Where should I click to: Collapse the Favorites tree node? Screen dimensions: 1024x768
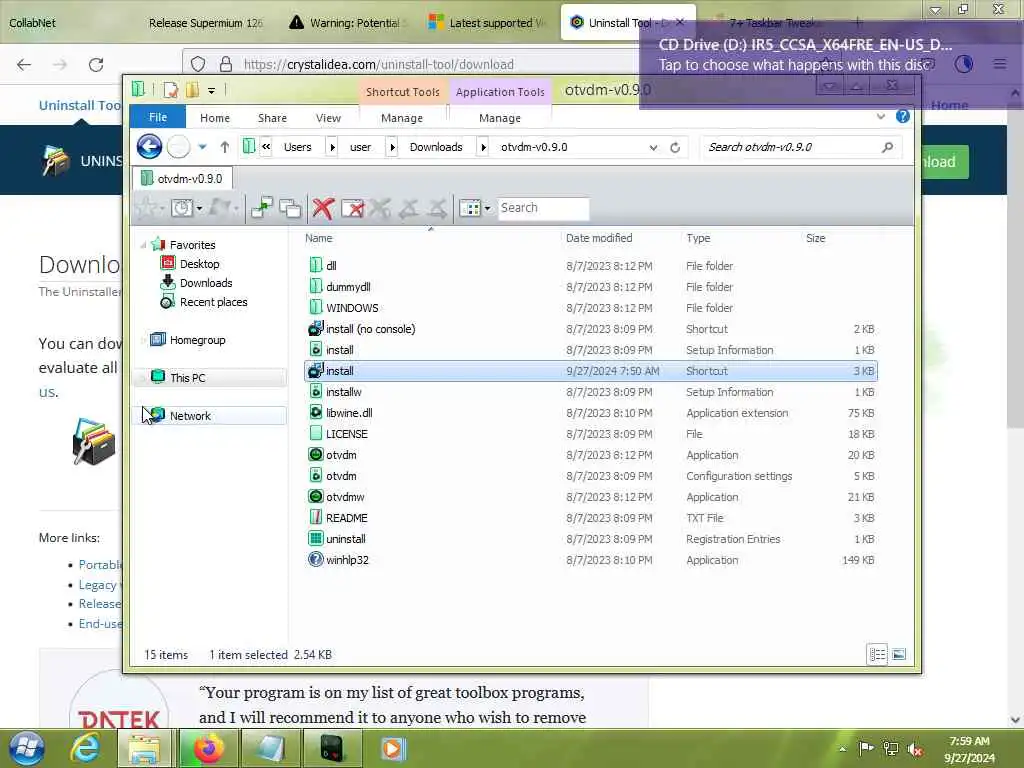(x=144, y=245)
